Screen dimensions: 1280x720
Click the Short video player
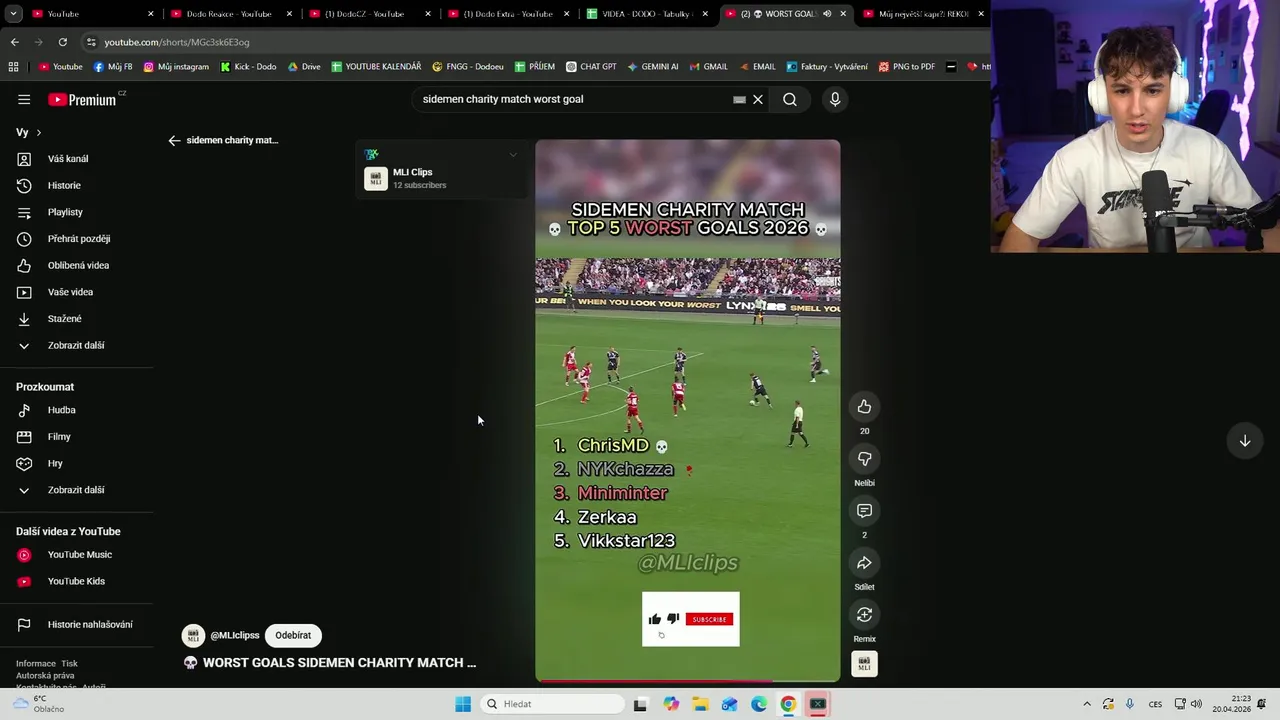687,410
